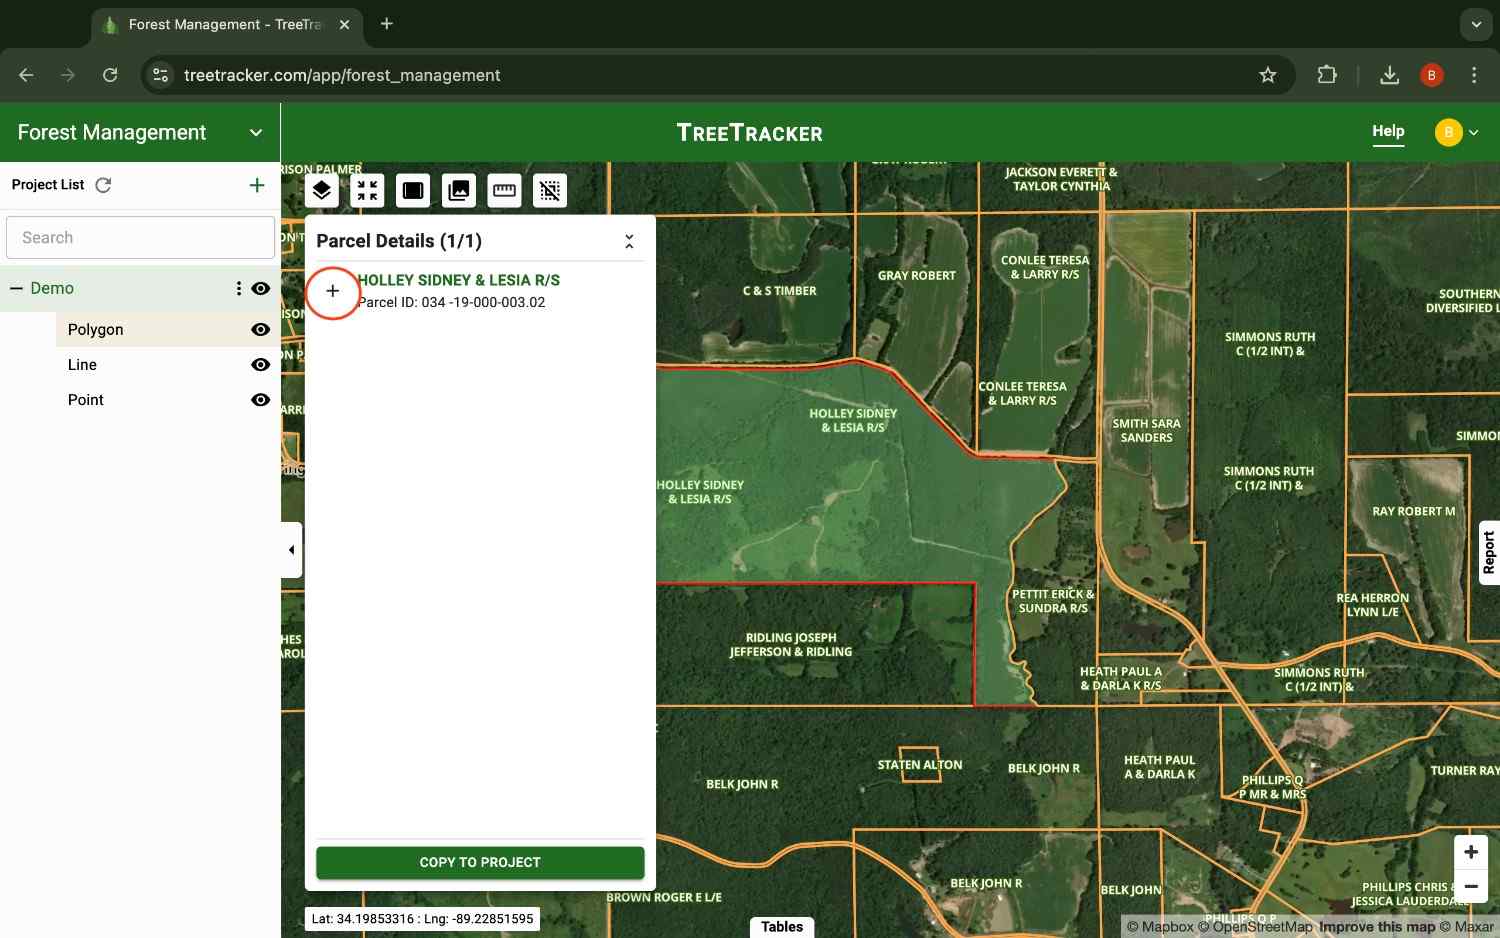This screenshot has width=1500, height=938.
Task: Clear the parcel selection using the crossed-selection icon
Action: pyautogui.click(x=550, y=190)
